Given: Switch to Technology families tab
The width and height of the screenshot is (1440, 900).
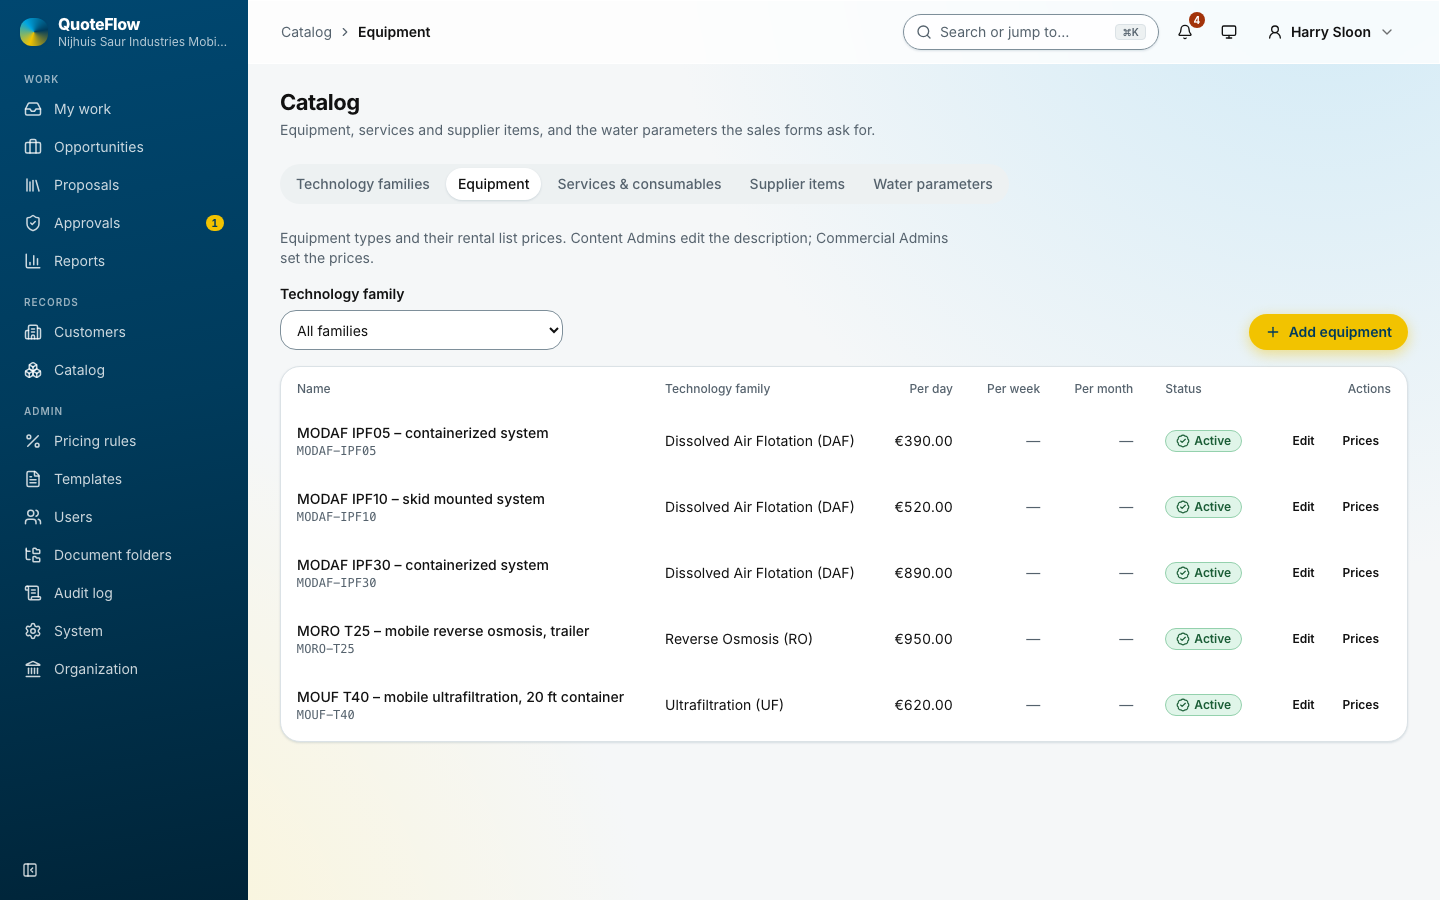Looking at the screenshot, I should pos(363,184).
